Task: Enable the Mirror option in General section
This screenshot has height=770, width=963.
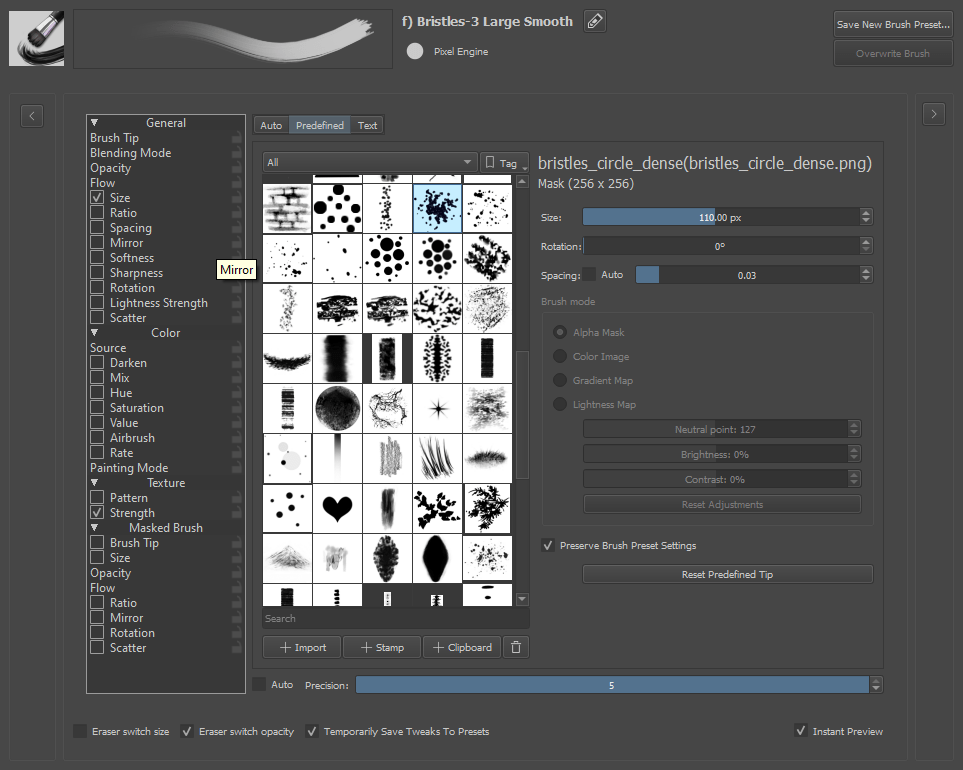Action: (97, 242)
